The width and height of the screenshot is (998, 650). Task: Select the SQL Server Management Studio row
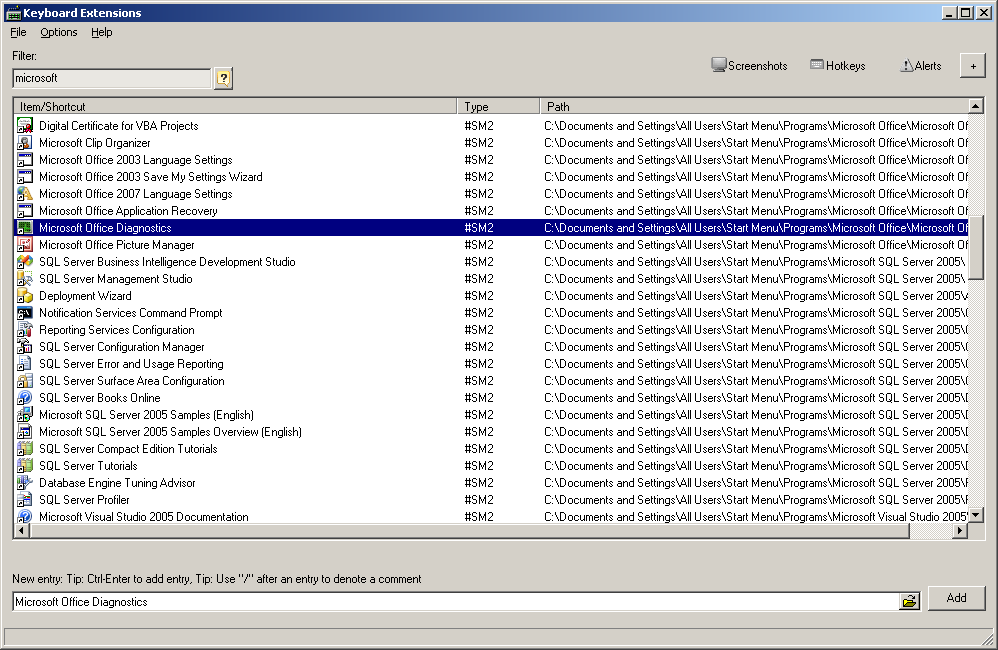tap(116, 279)
